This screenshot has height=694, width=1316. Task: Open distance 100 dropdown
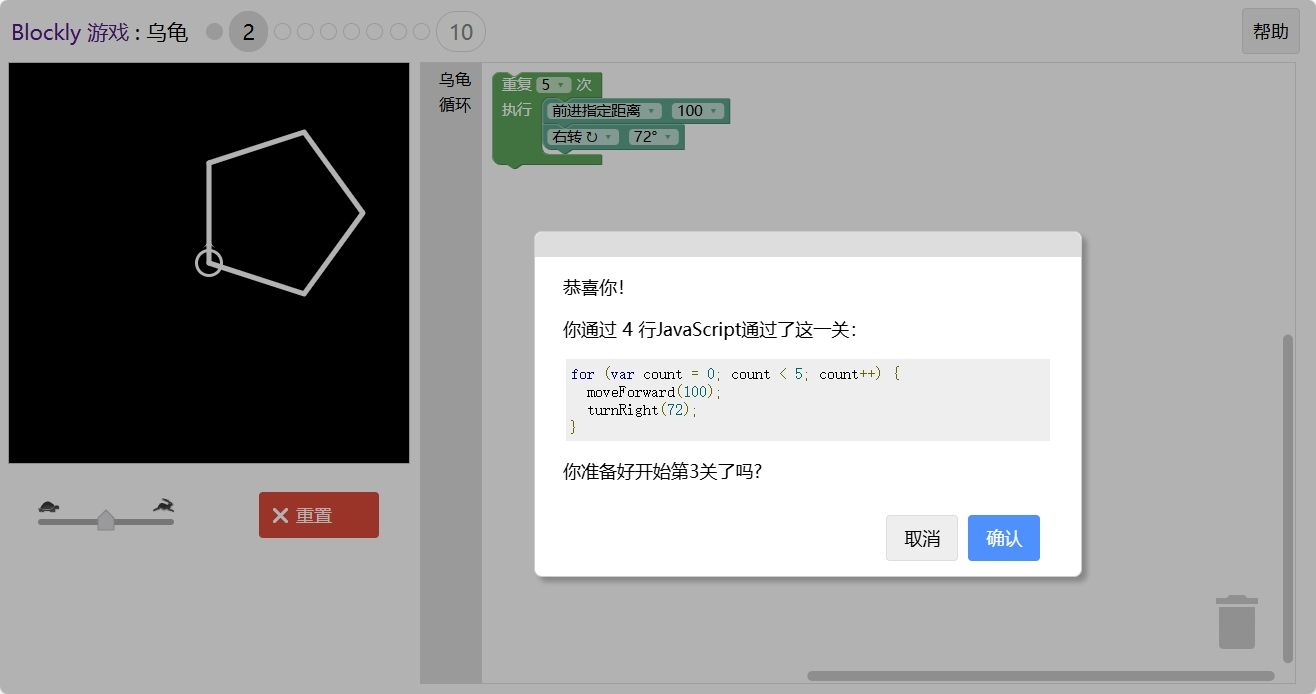(698, 111)
